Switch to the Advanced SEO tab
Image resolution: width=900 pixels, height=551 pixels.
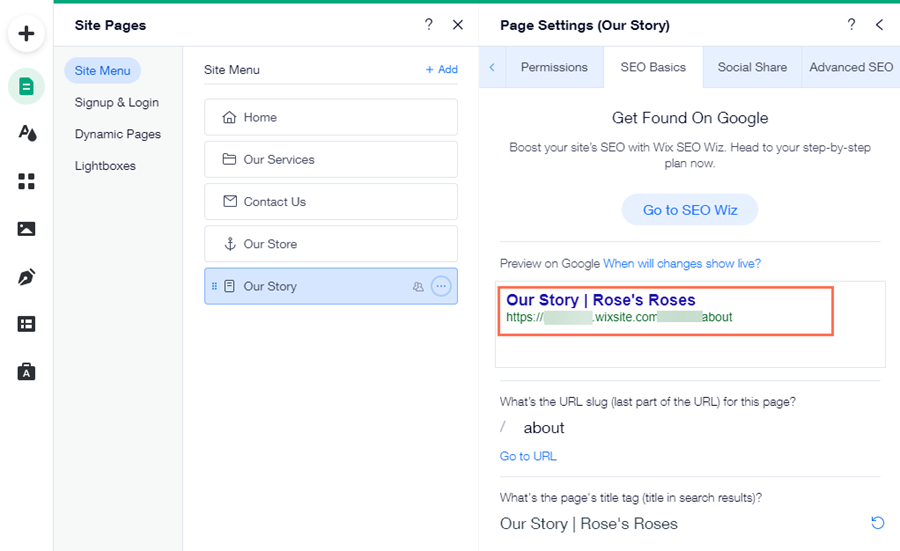[x=851, y=67]
